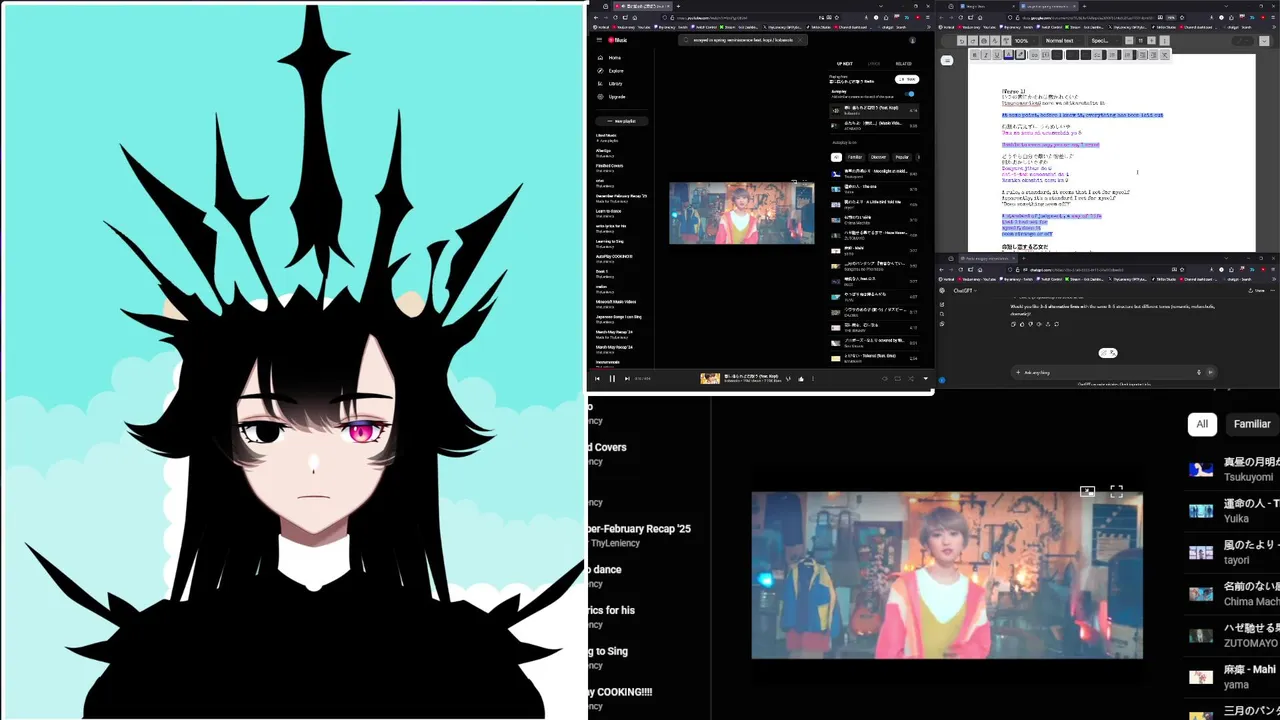Switch to the LYRICS tab
The image size is (1280, 720).
874,64
